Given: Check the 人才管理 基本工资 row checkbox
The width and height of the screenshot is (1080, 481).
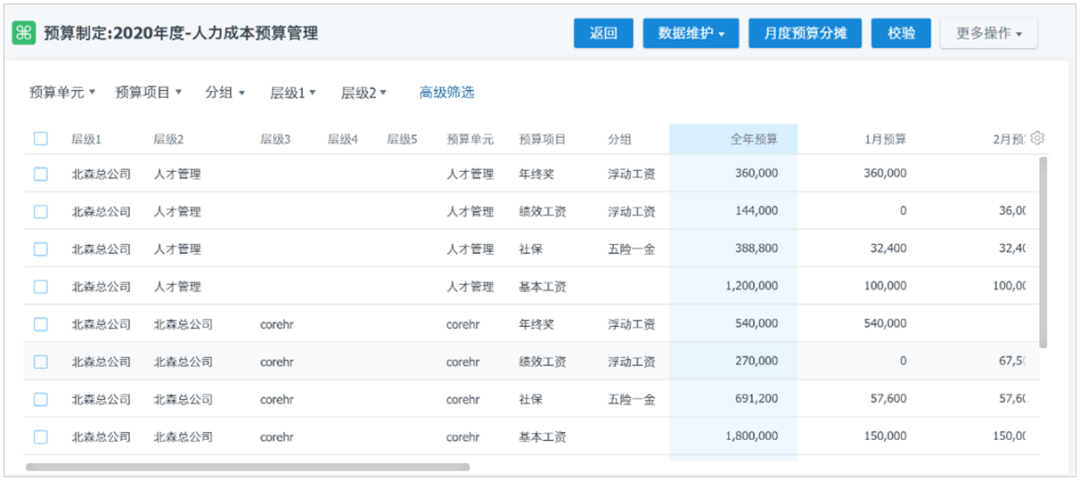Looking at the screenshot, I should 41,286.
